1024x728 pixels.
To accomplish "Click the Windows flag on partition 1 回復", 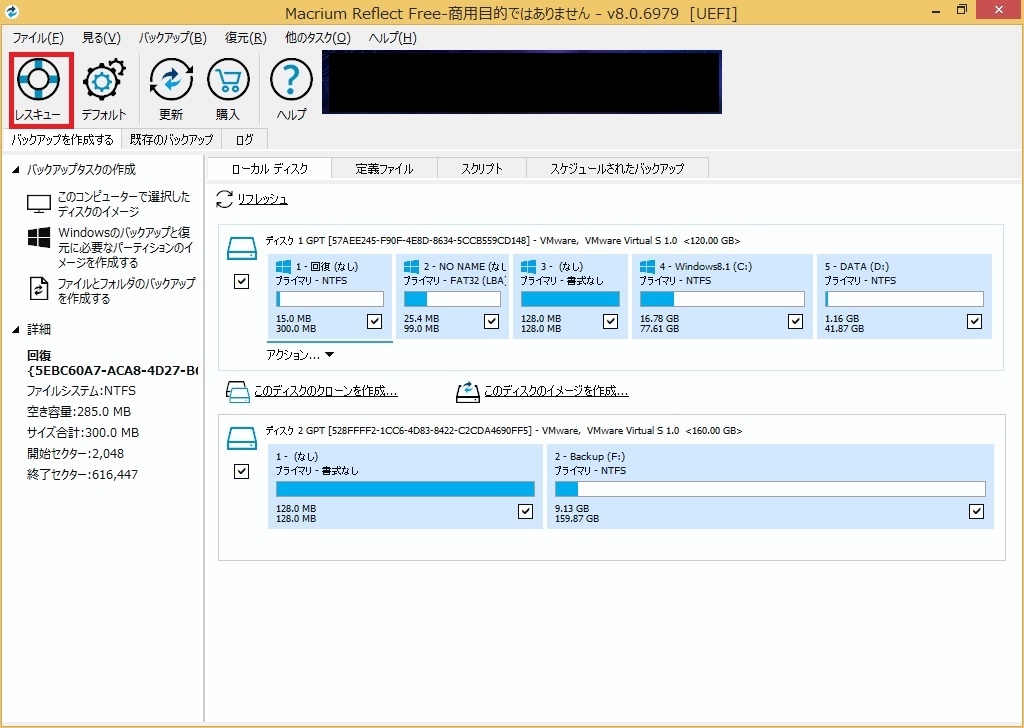I will 283,266.
